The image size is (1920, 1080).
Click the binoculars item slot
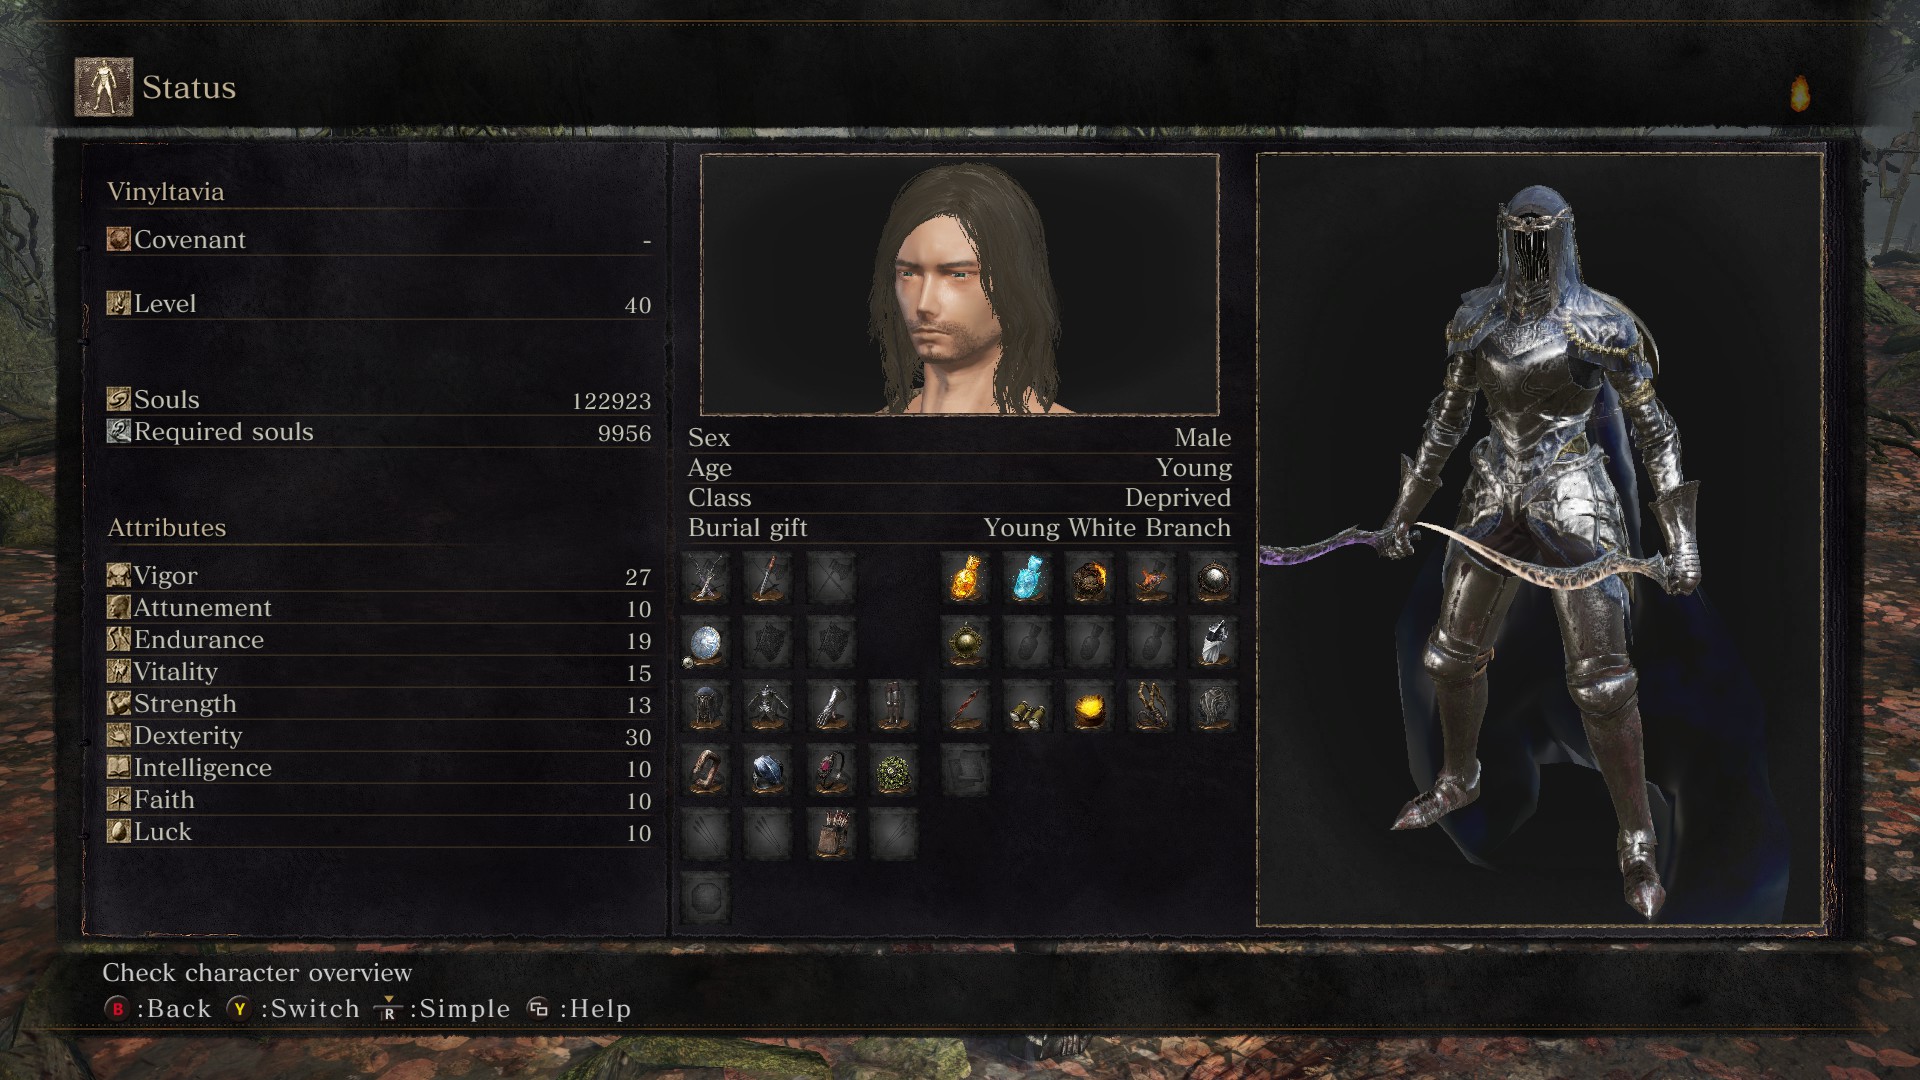[x=1028, y=706]
